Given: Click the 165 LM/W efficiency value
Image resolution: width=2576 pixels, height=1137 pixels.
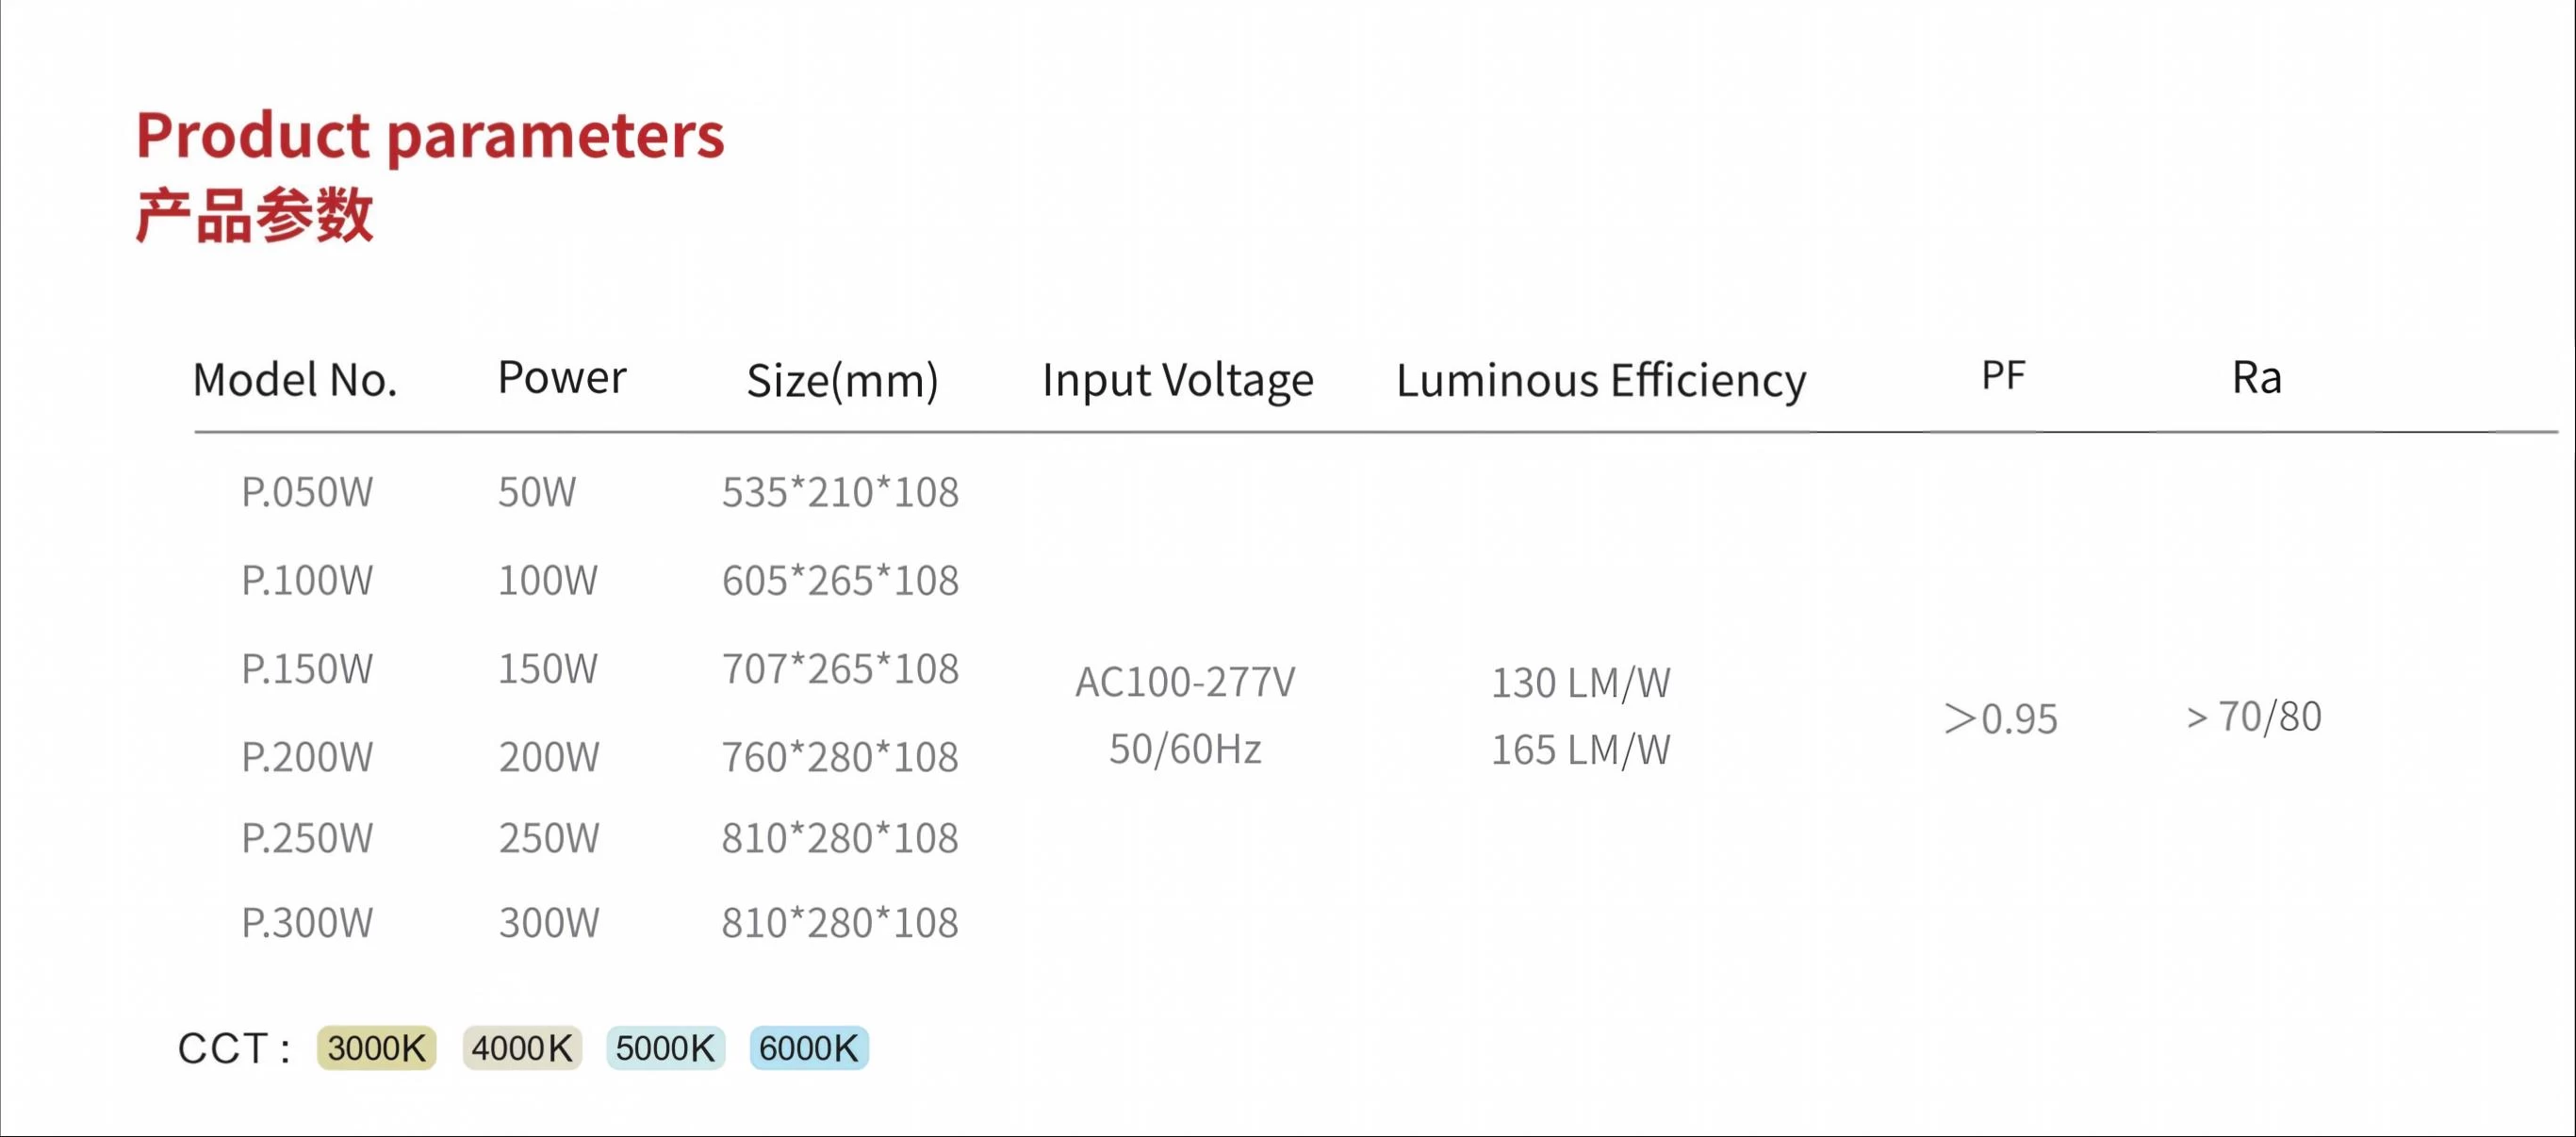Looking at the screenshot, I should pyautogui.click(x=1581, y=750).
